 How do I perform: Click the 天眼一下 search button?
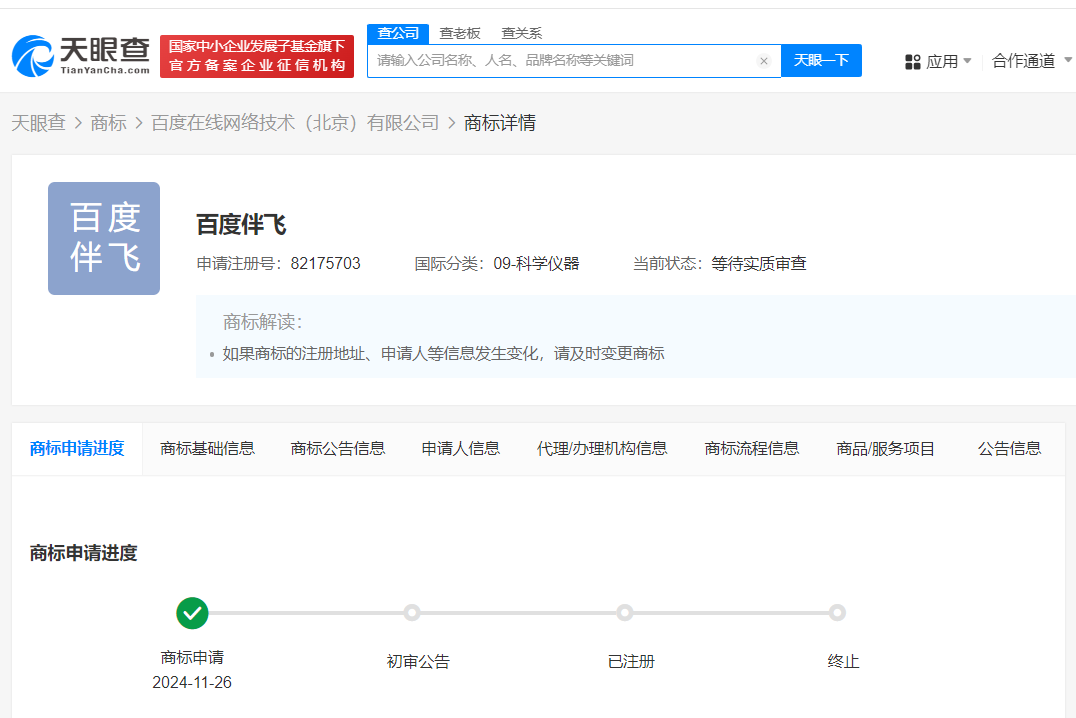coord(821,60)
